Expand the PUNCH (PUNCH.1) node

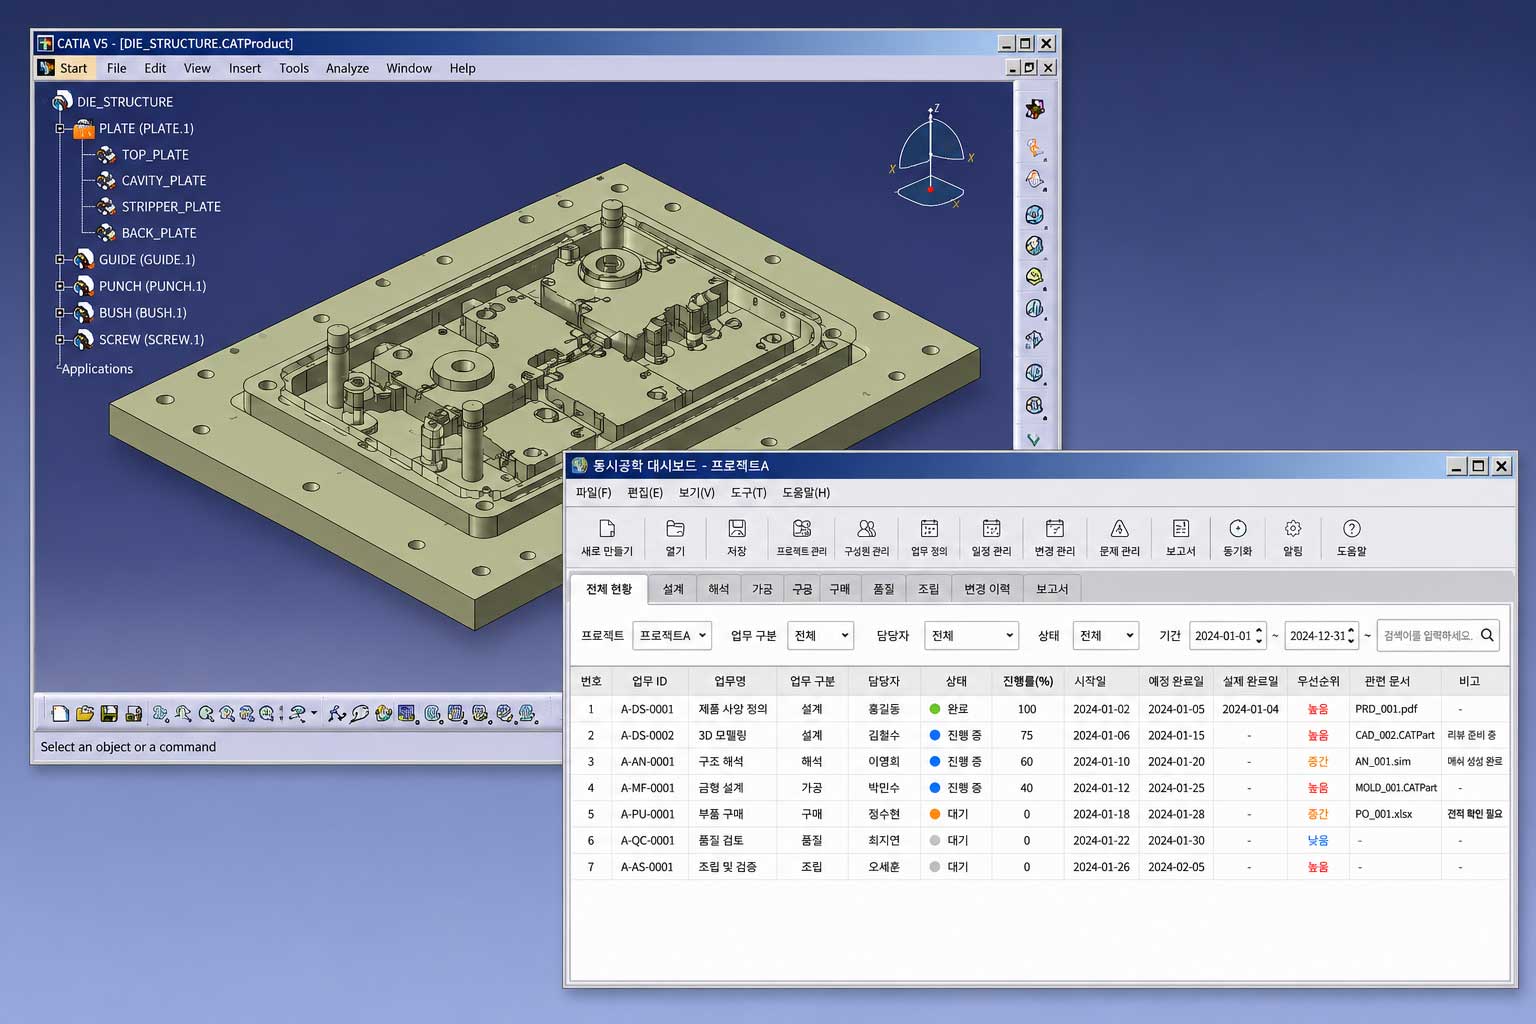tap(60, 286)
